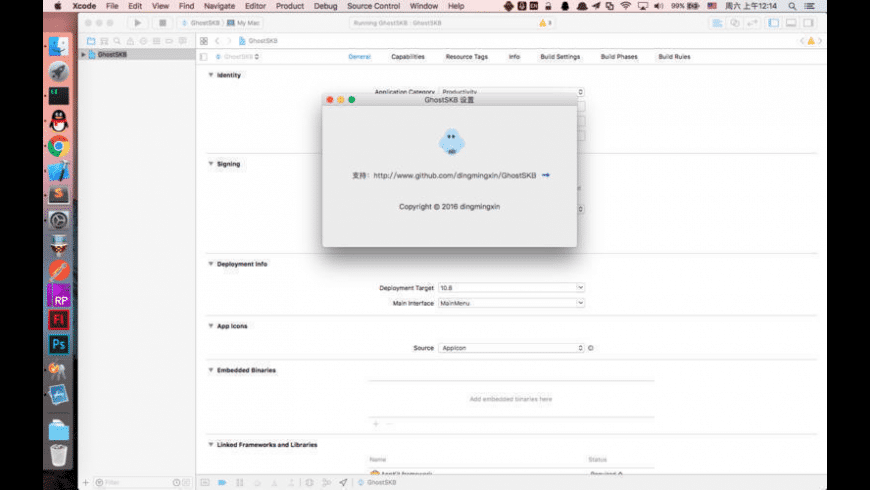The width and height of the screenshot is (870, 490).
Task: Open the GhostSKB target selector popup
Action: [x=237, y=57]
